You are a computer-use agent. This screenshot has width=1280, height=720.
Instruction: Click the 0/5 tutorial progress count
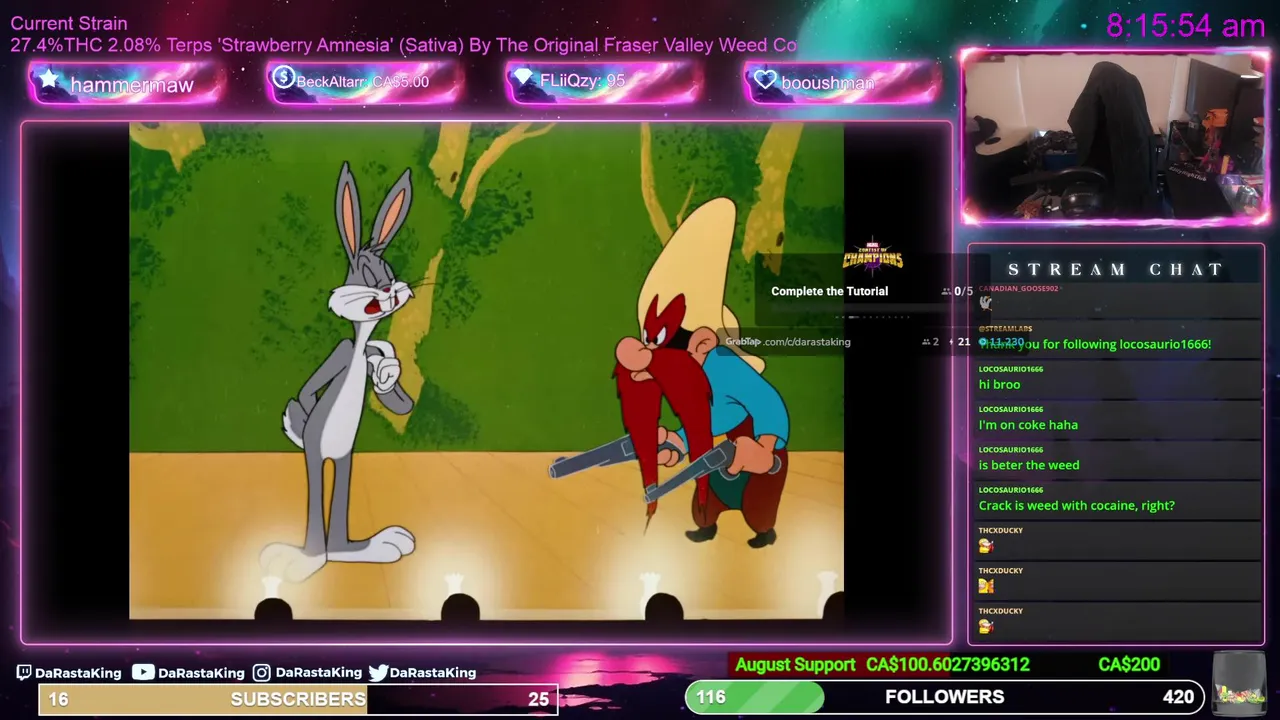964,291
